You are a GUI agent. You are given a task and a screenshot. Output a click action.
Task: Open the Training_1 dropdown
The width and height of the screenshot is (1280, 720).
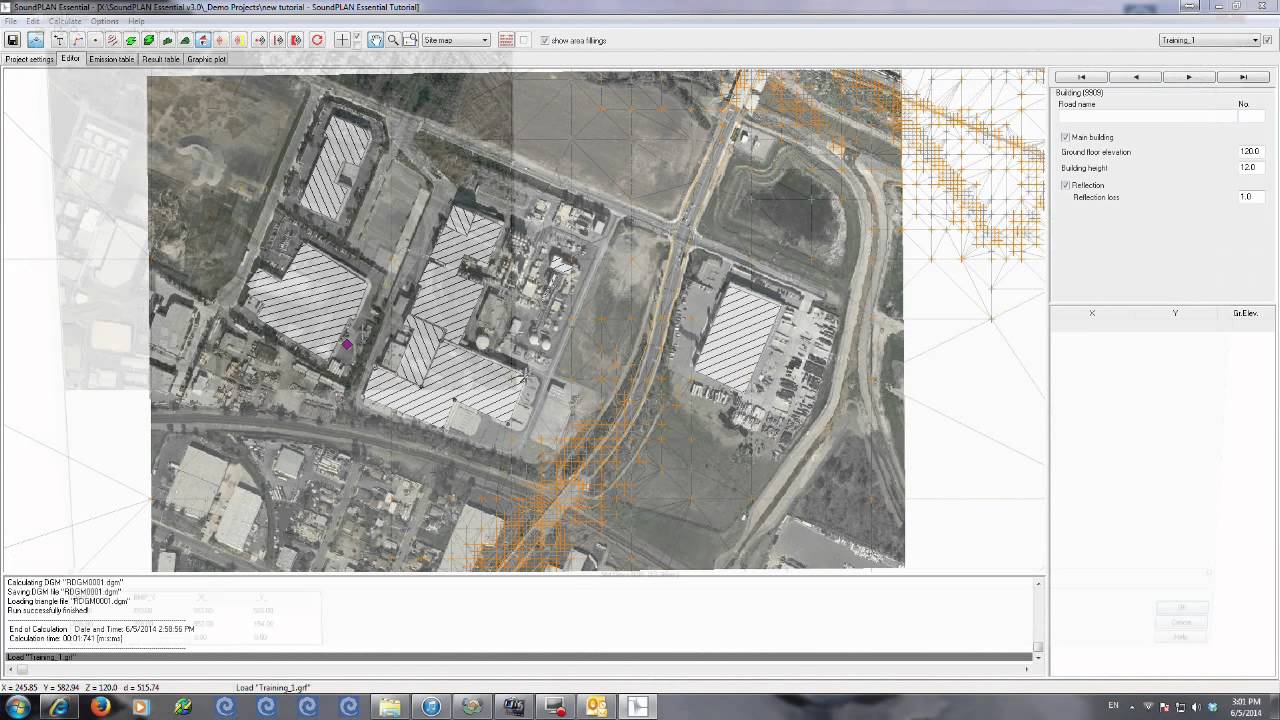[x=1209, y=40]
